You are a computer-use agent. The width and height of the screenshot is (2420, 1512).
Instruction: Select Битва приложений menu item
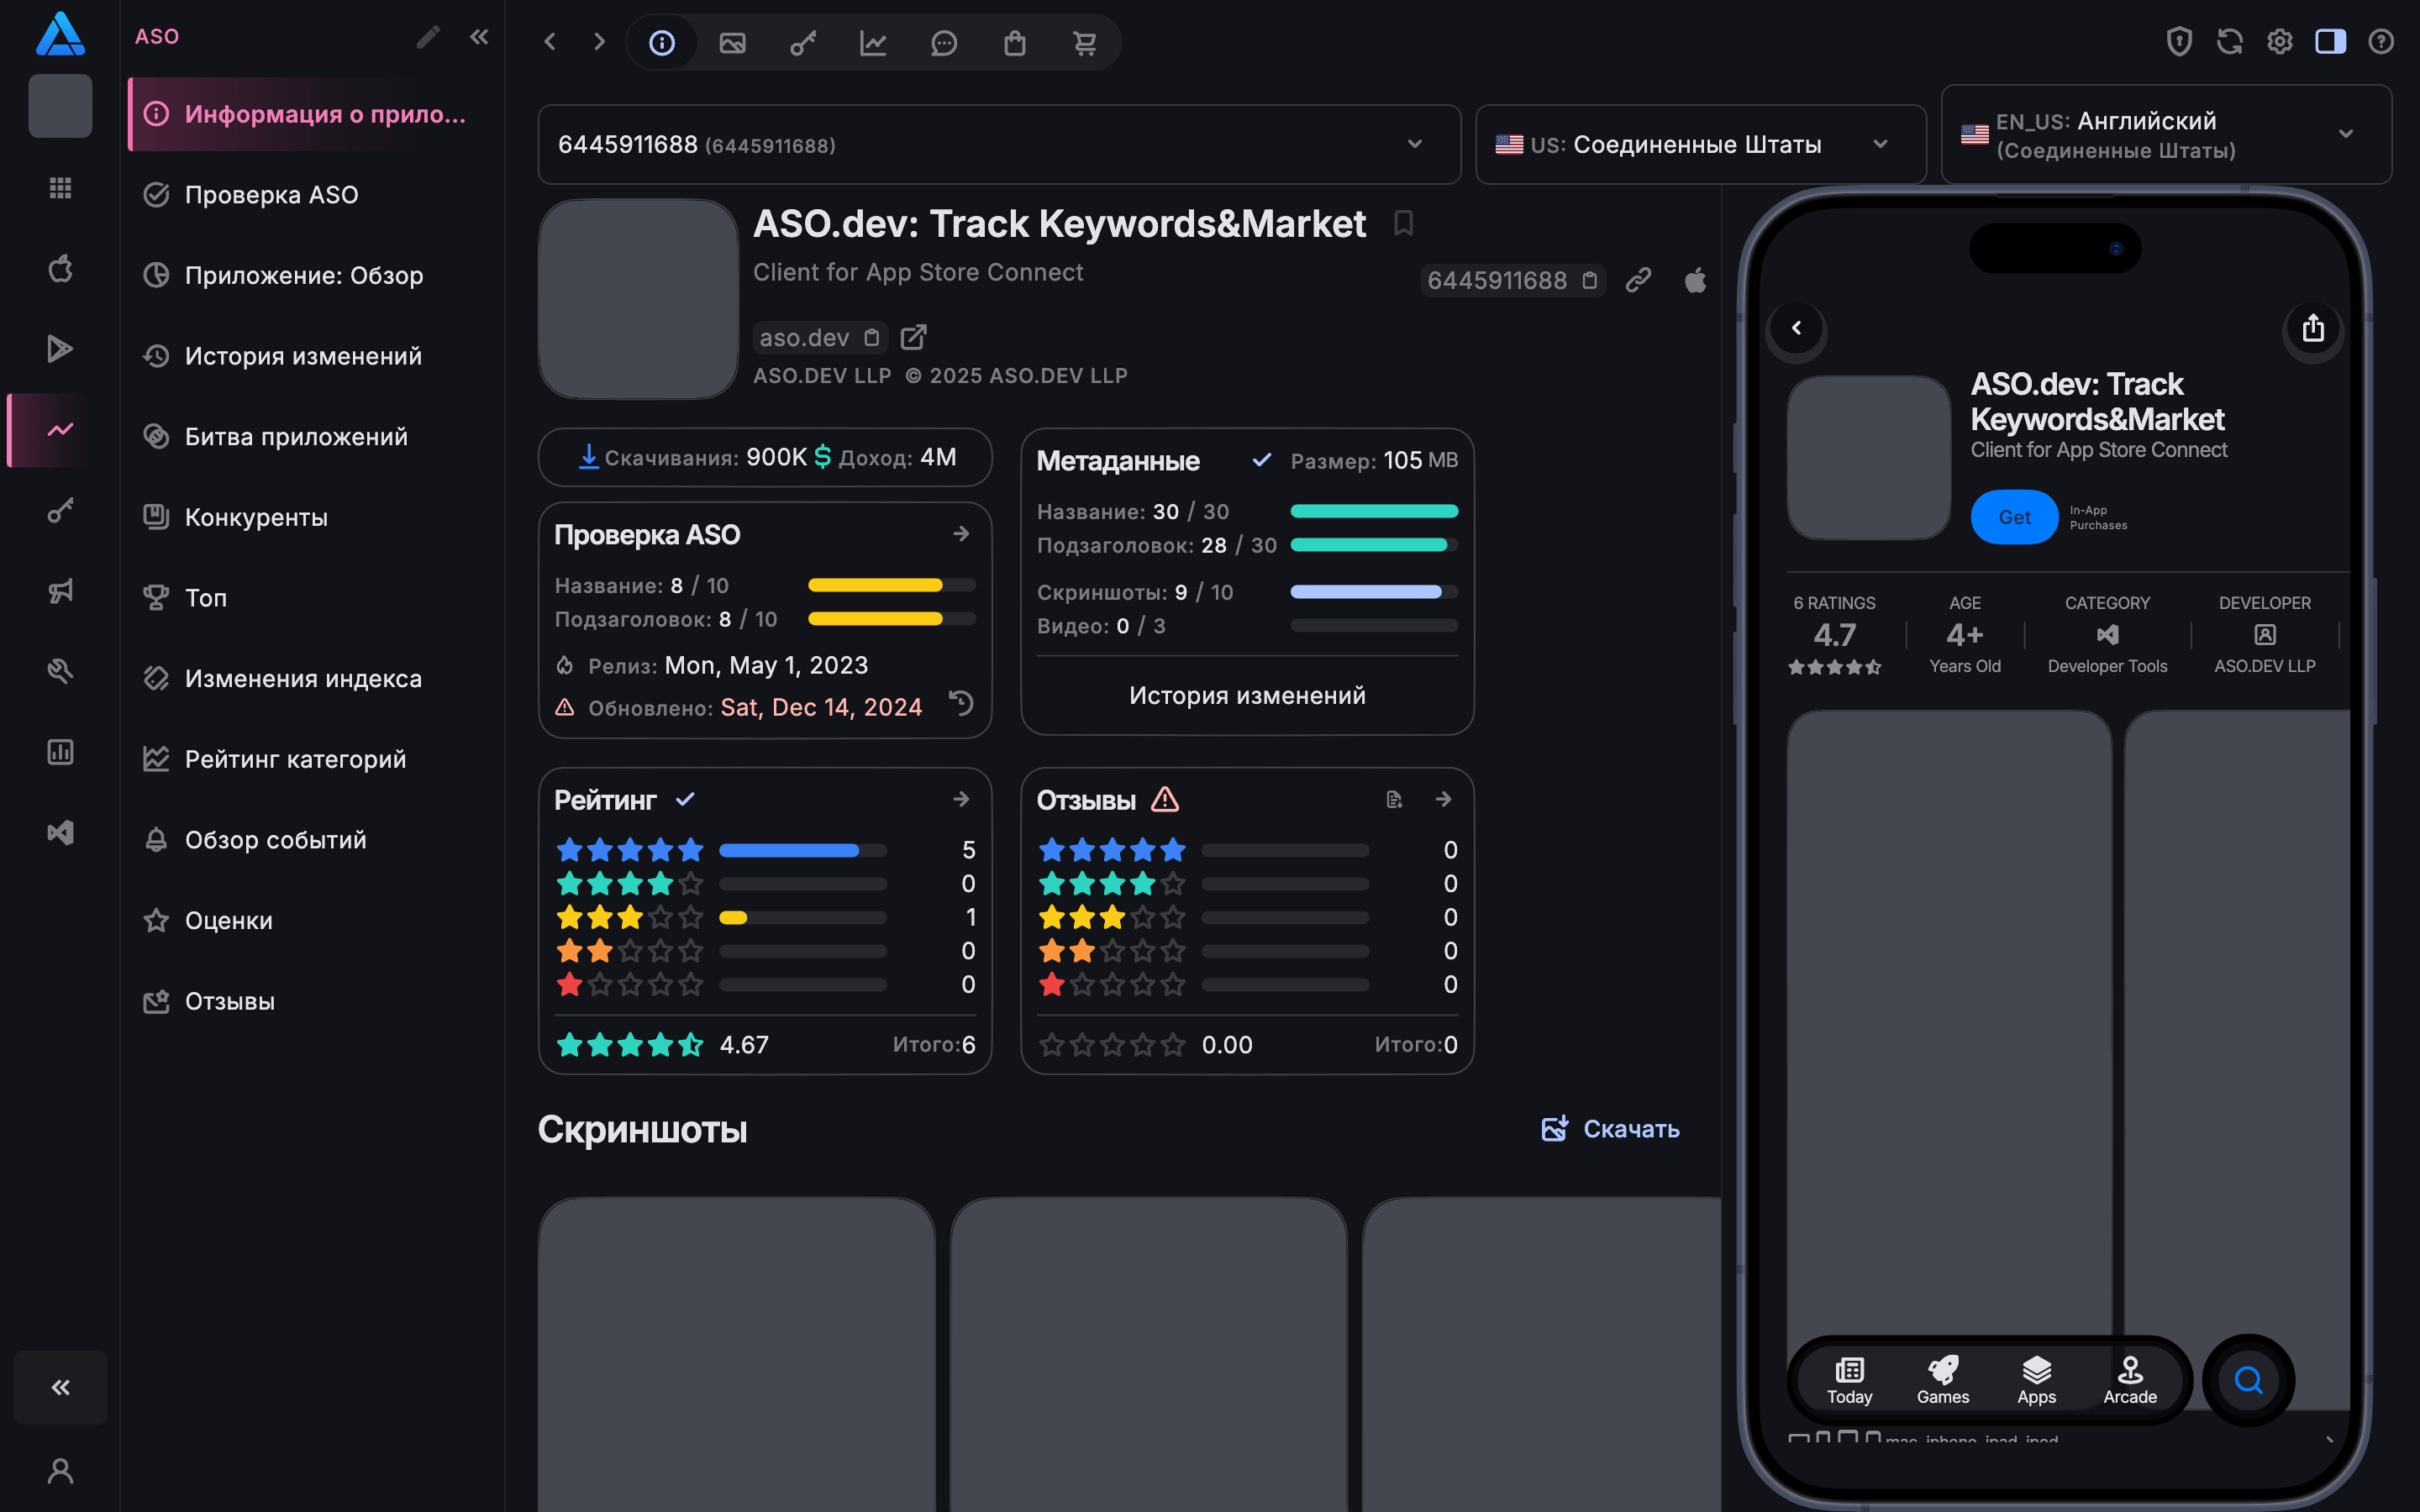click(x=310, y=436)
